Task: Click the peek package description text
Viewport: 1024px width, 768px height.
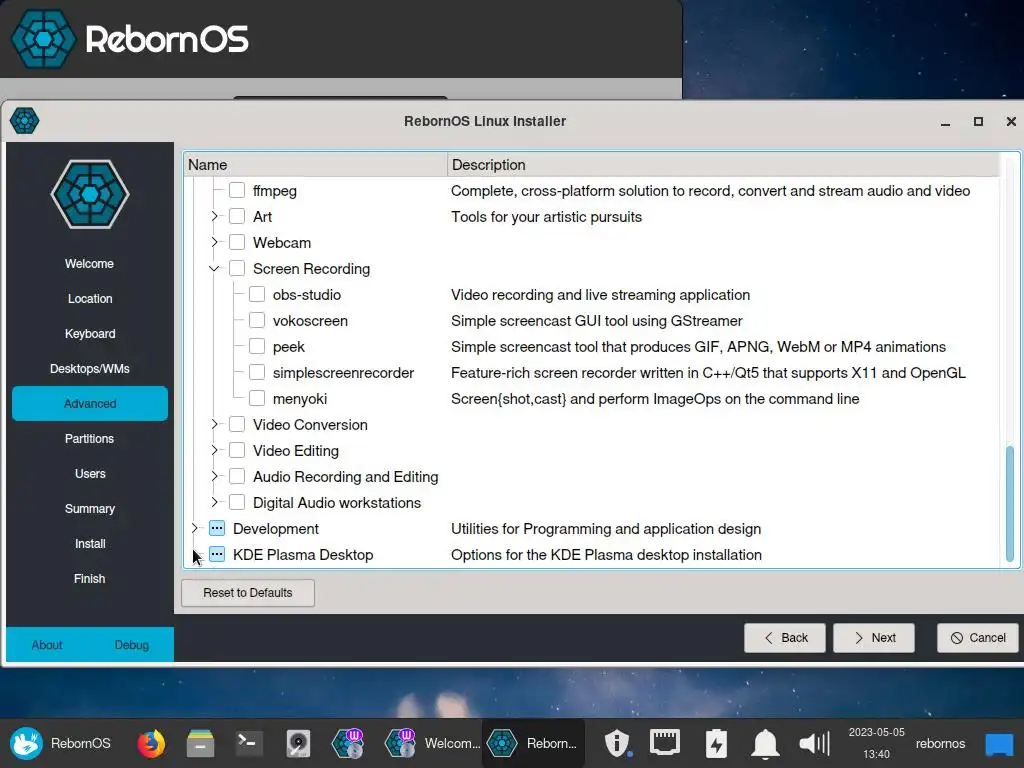Action: tap(698, 347)
